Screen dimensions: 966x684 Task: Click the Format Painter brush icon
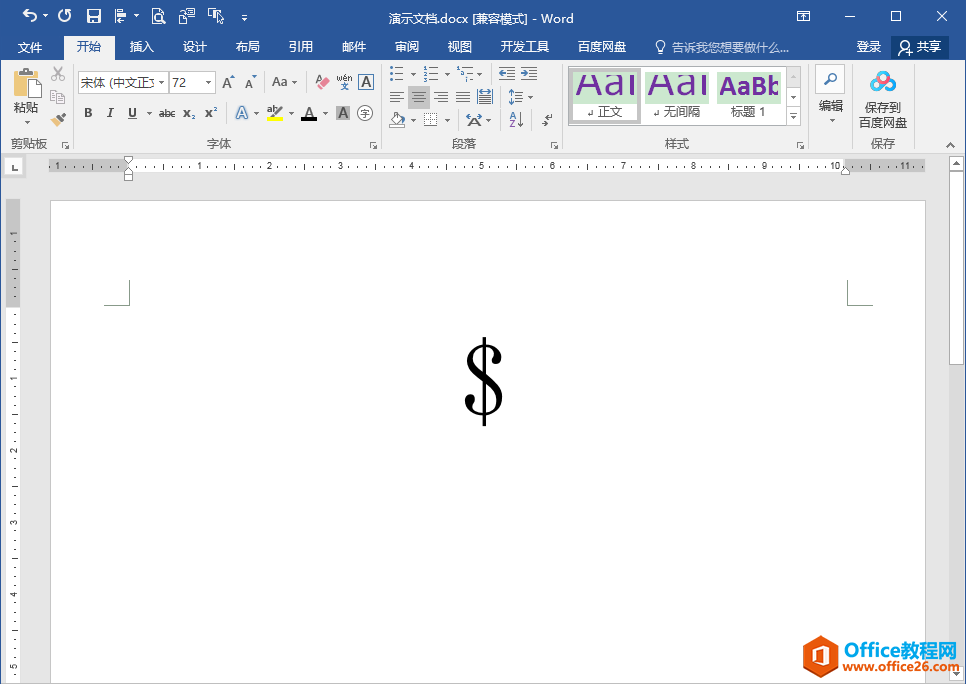[x=58, y=119]
